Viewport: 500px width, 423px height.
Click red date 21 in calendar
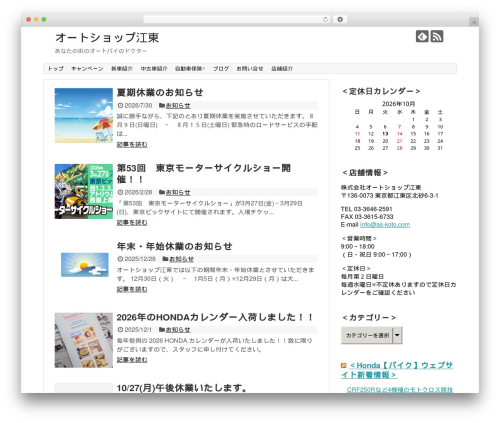click(x=399, y=141)
